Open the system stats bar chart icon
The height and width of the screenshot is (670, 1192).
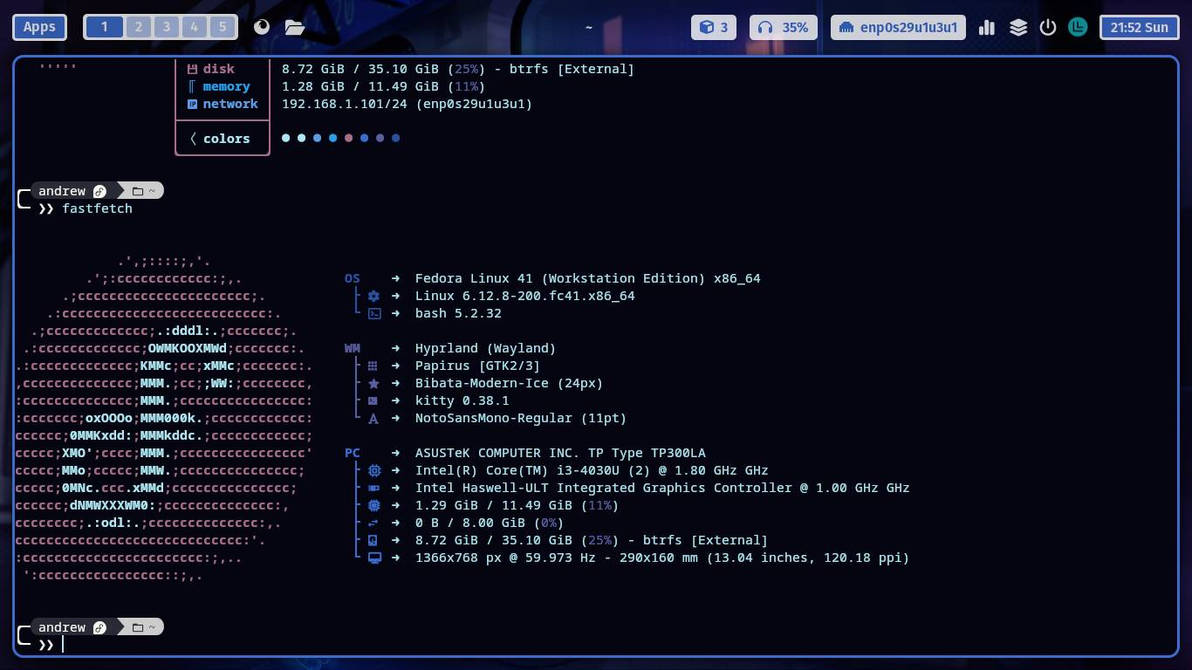(986, 27)
